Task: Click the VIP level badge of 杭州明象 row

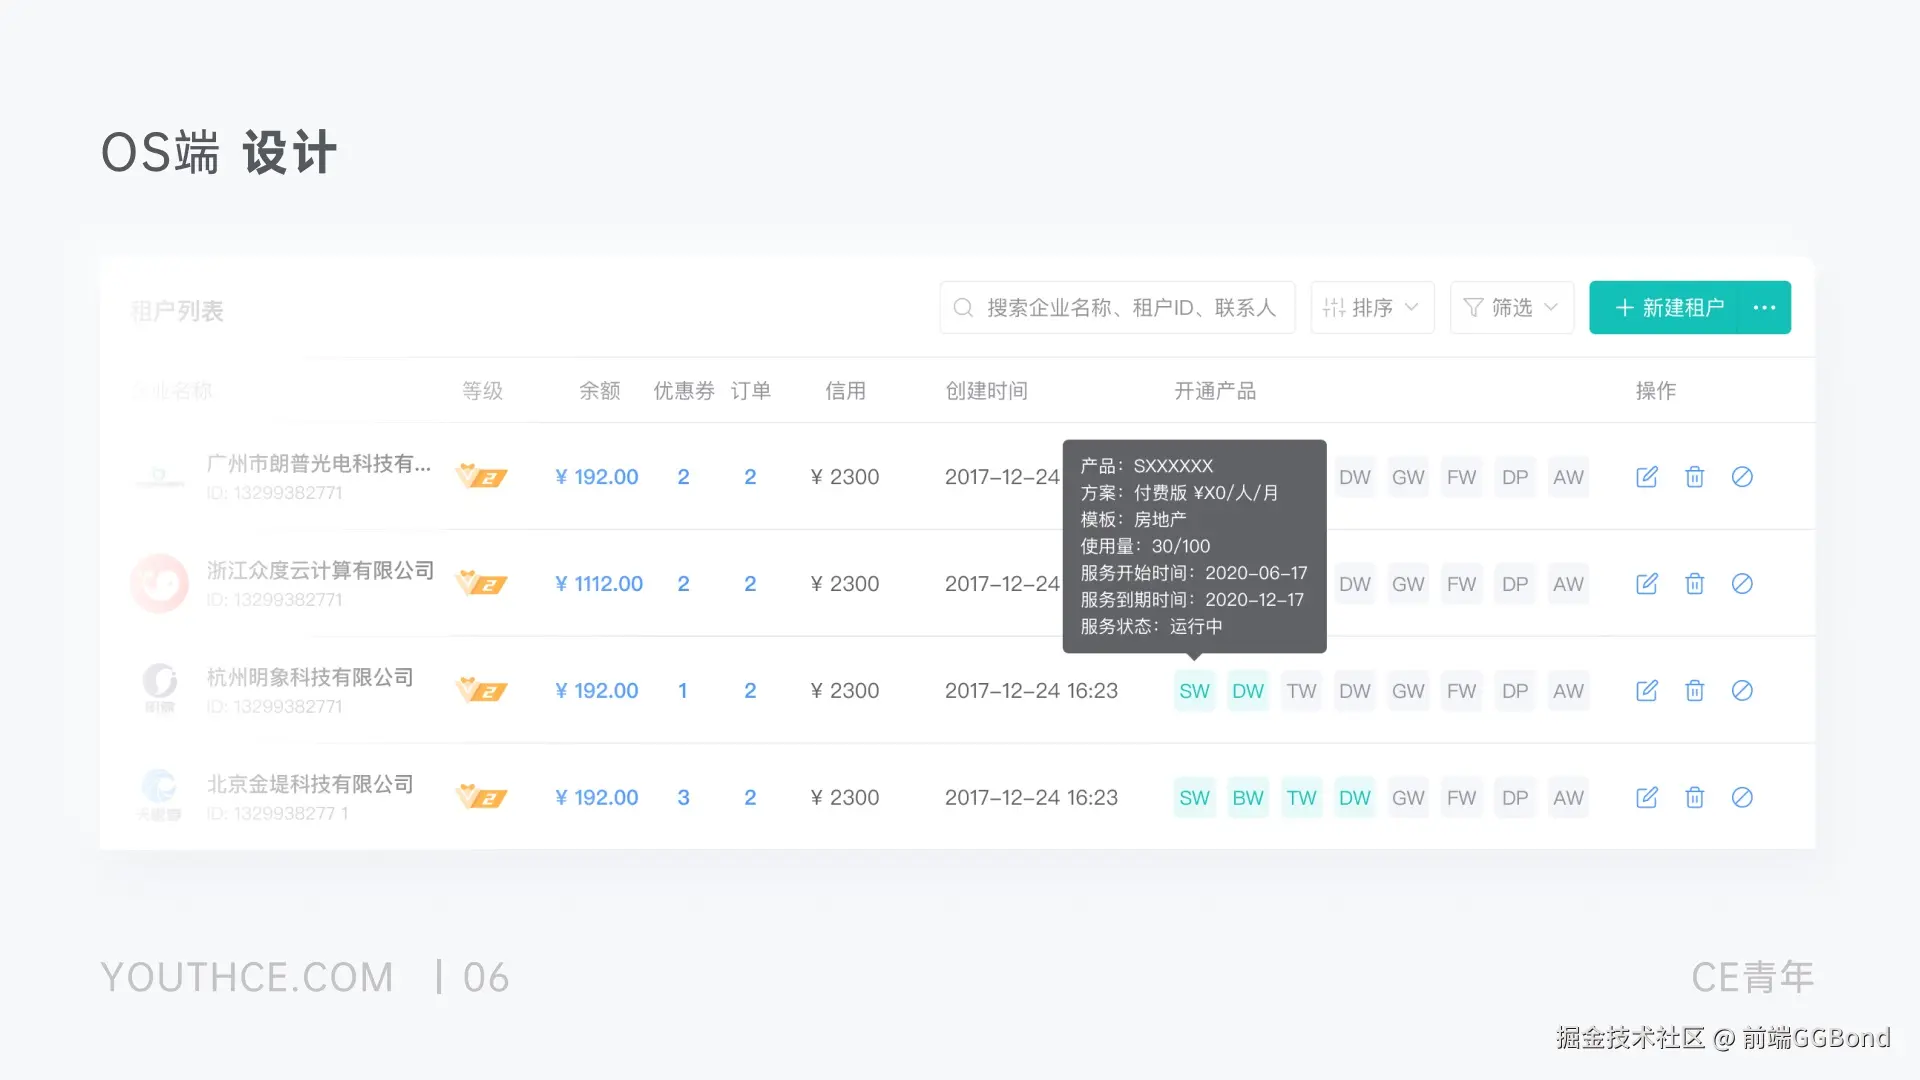Action: [481, 691]
